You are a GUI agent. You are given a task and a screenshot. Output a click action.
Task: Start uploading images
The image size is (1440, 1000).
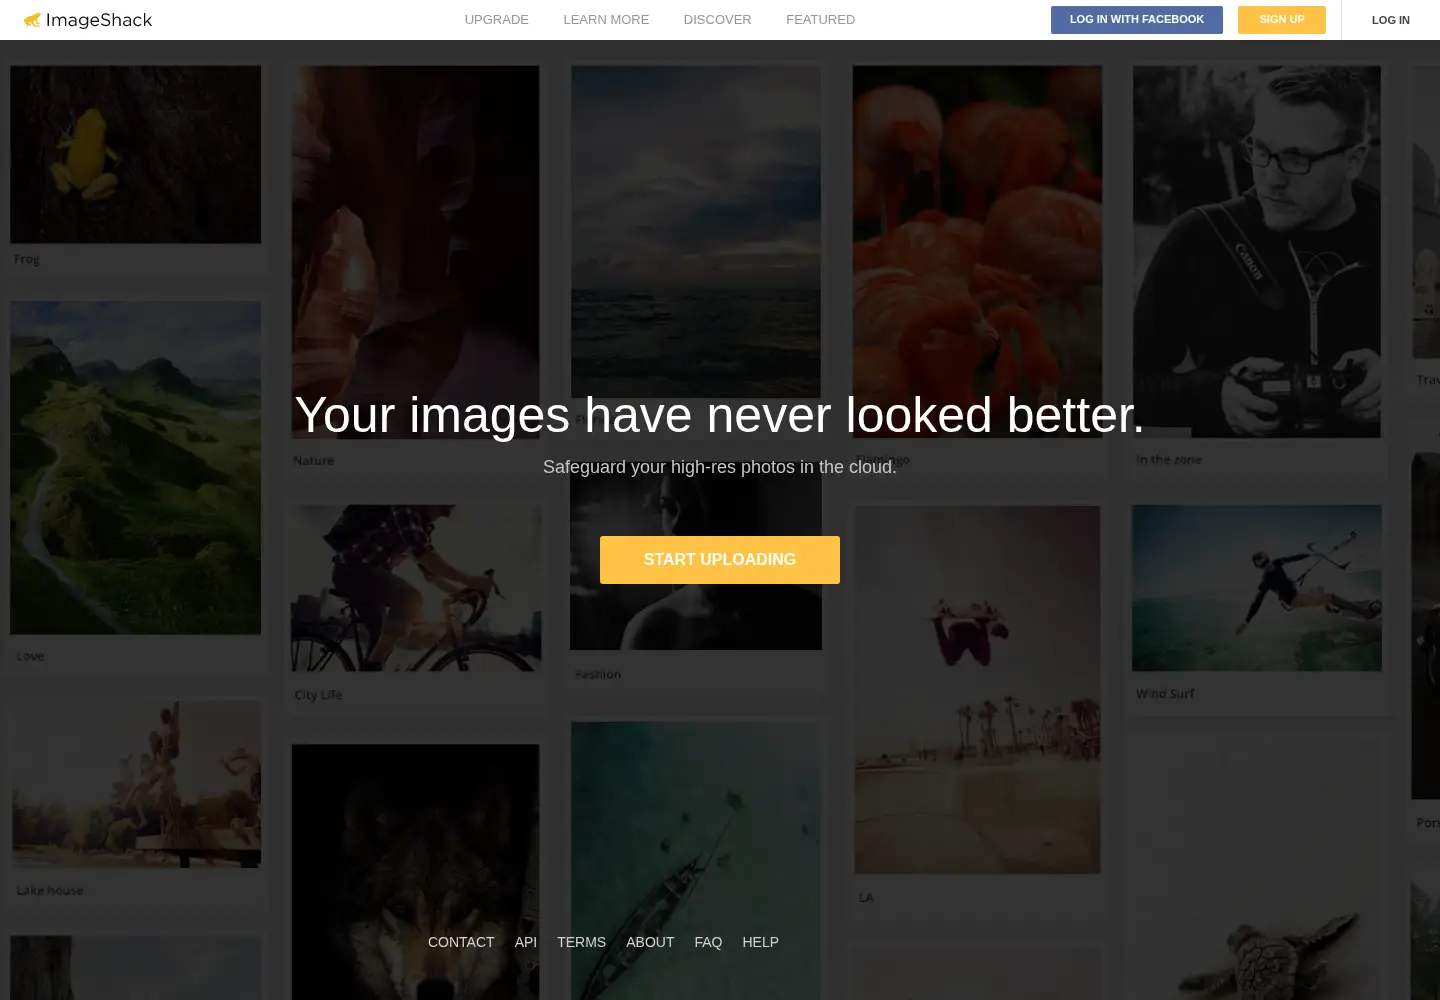tap(720, 560)
